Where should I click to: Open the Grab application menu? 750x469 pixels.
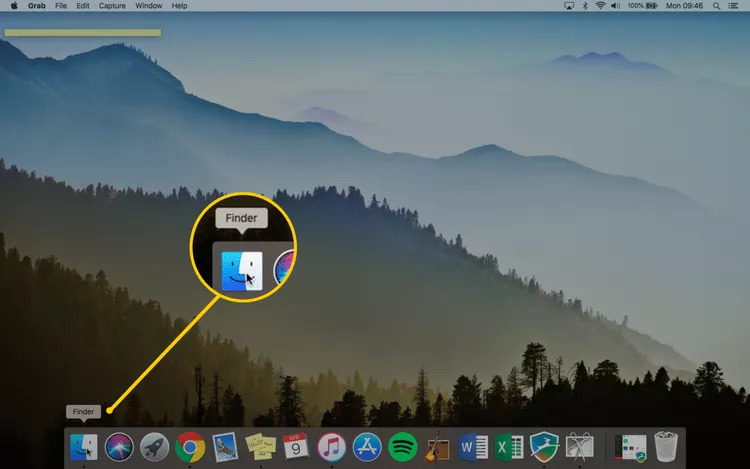(x=36, y=6)
